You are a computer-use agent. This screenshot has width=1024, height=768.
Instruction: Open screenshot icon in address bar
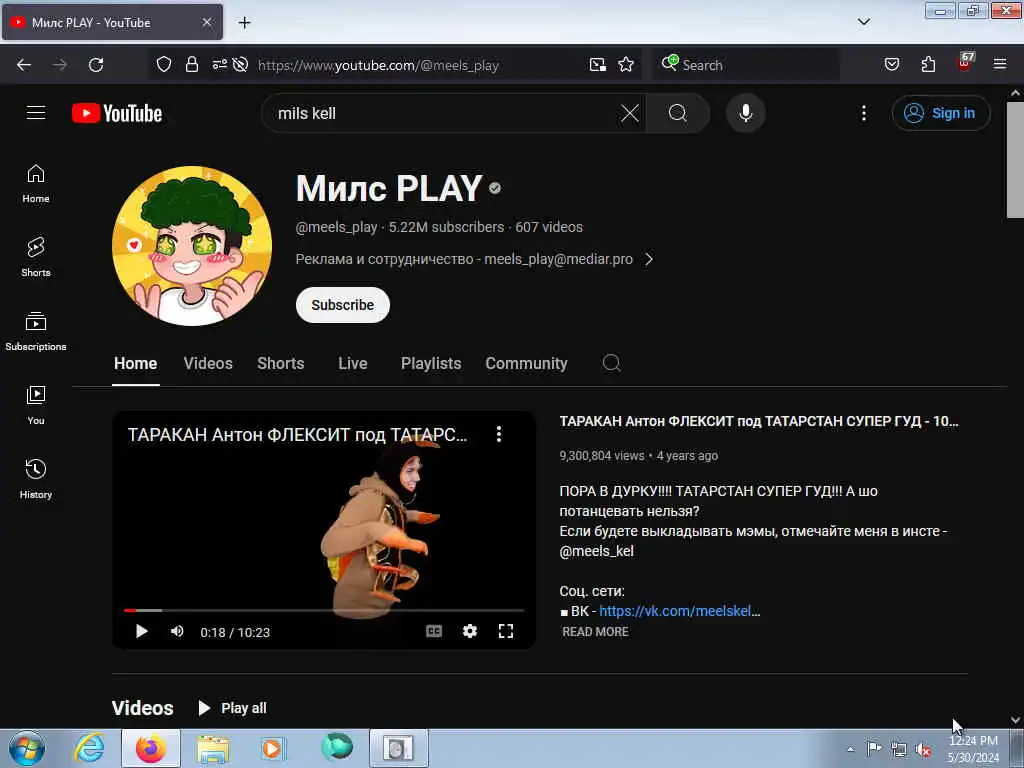[x=597, y=65]
